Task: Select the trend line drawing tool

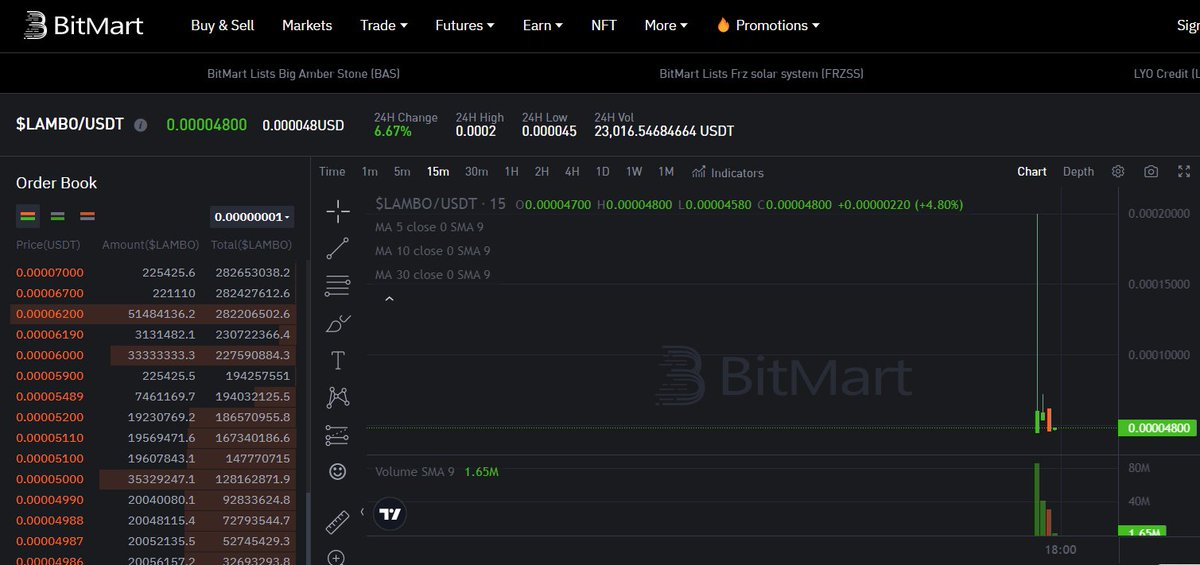Action: click(x=338, y=247)
